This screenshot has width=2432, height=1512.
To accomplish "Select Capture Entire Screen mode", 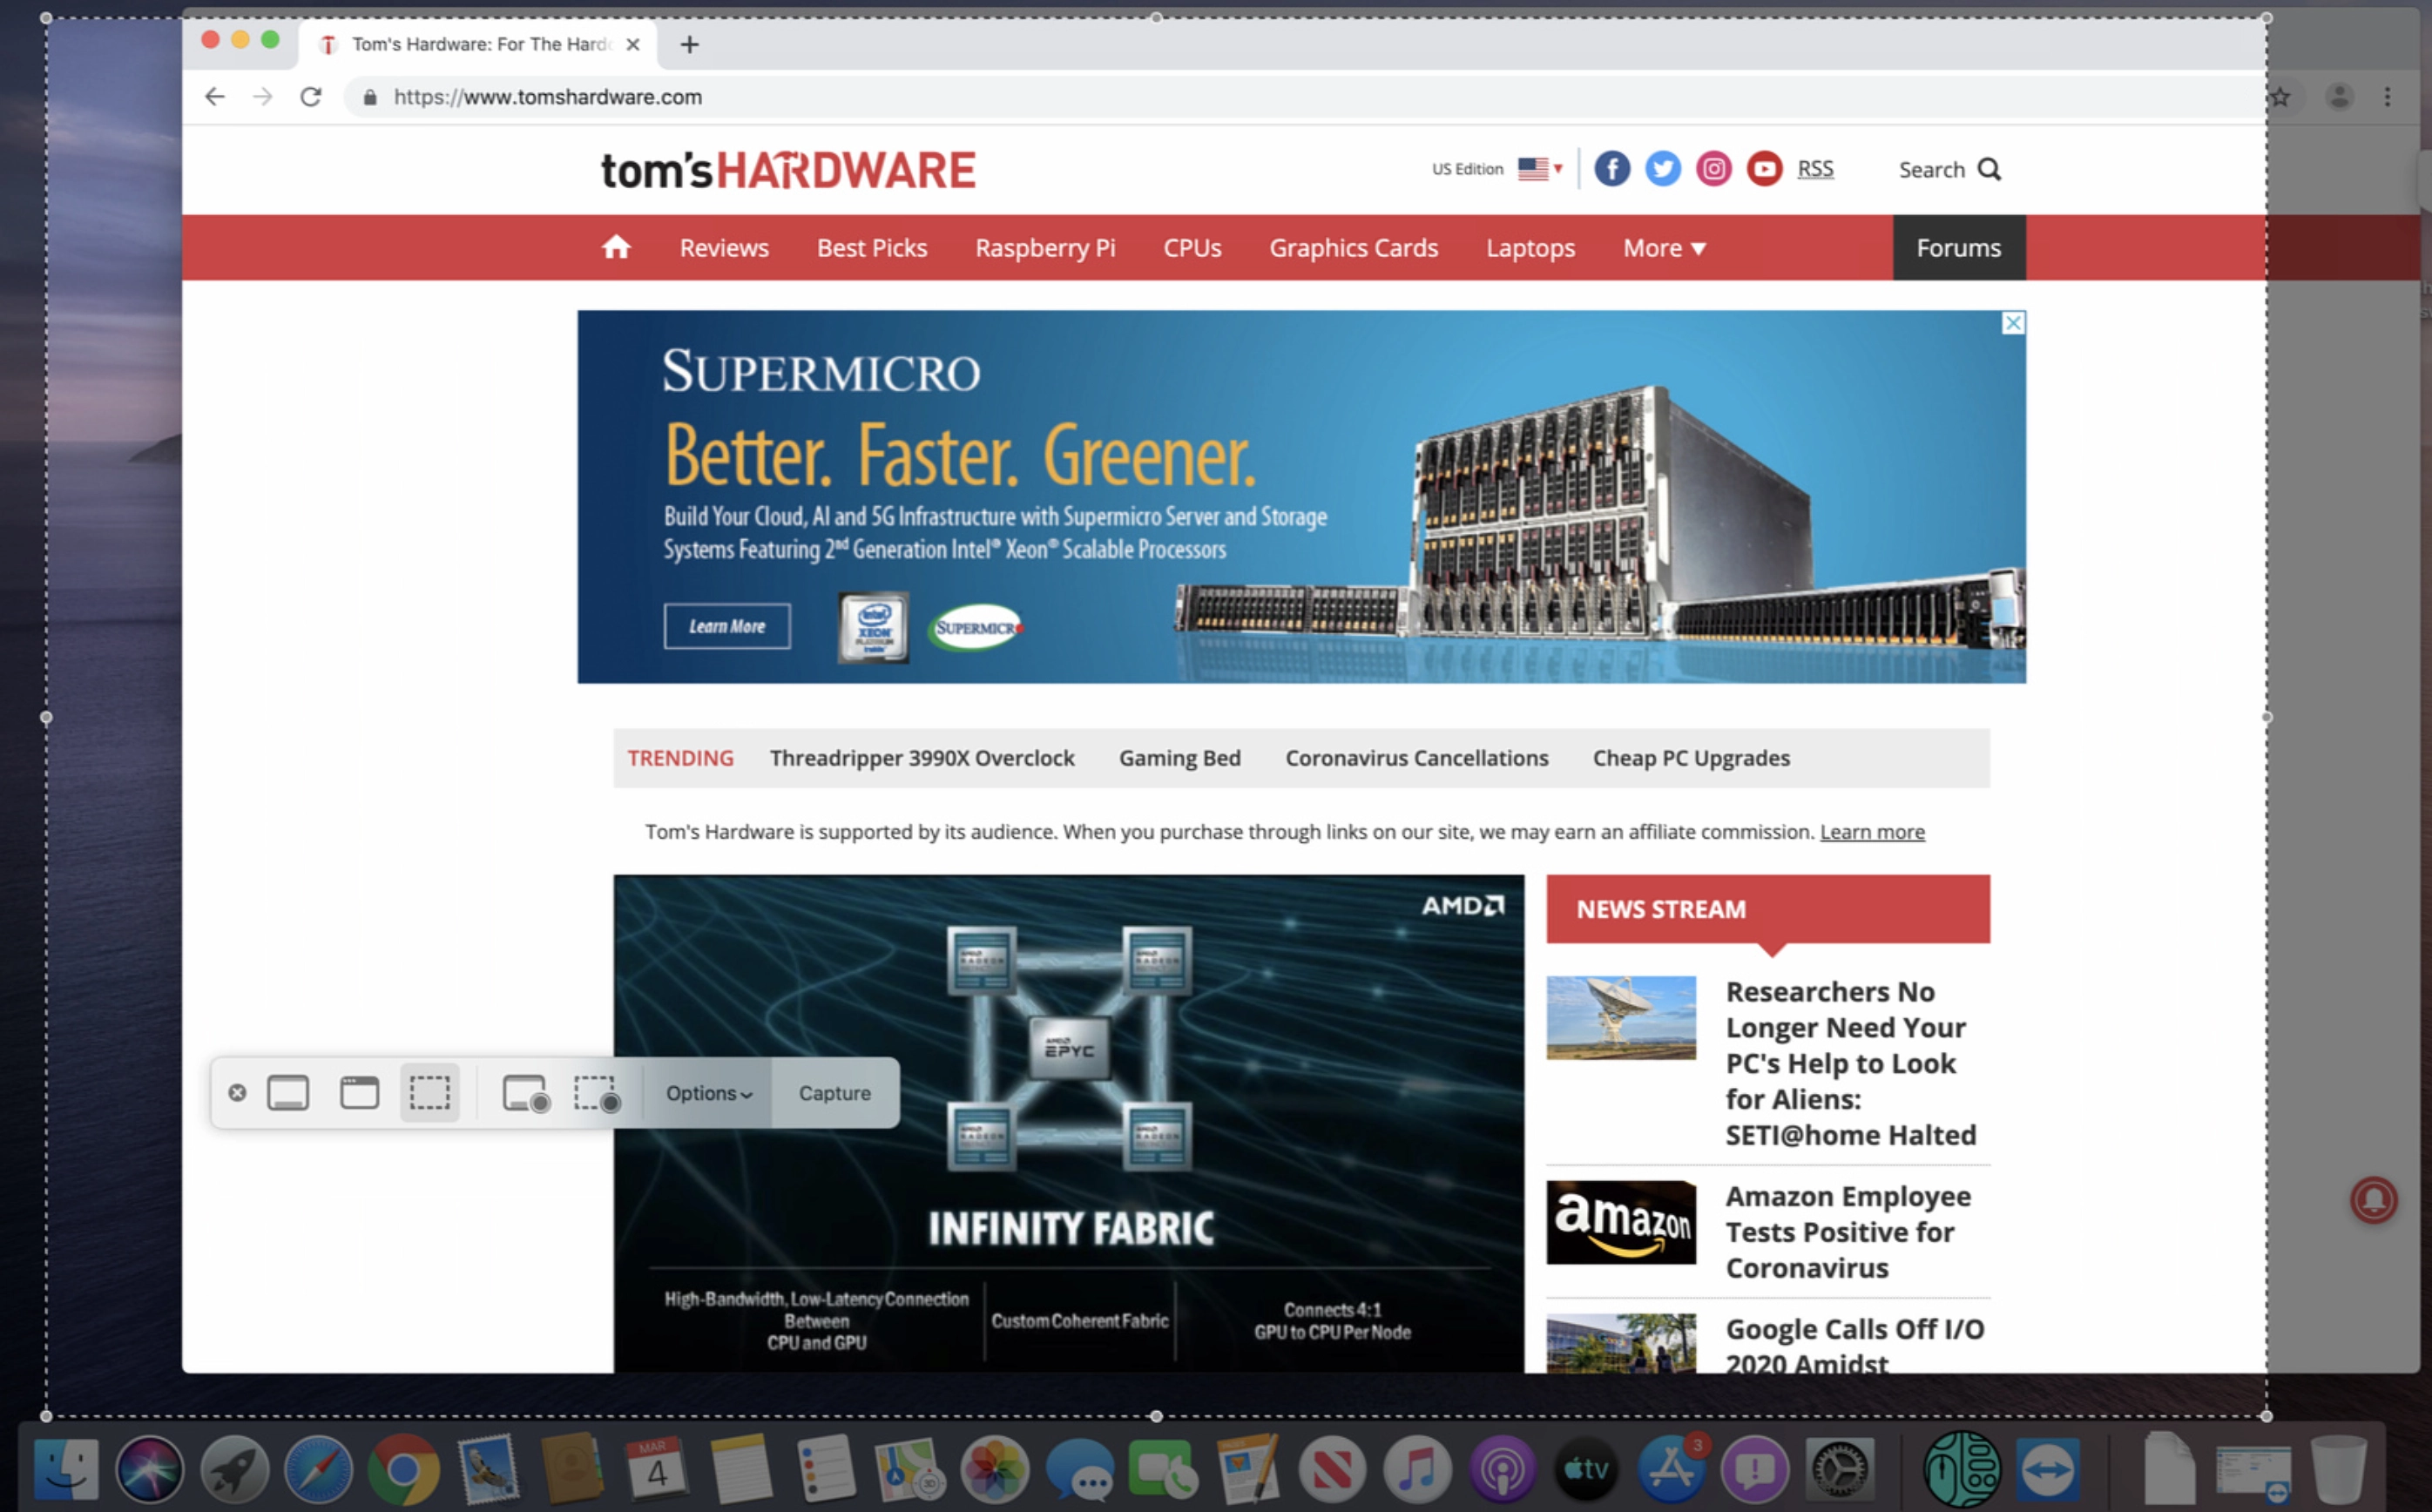I will [x=288, y=1093].
